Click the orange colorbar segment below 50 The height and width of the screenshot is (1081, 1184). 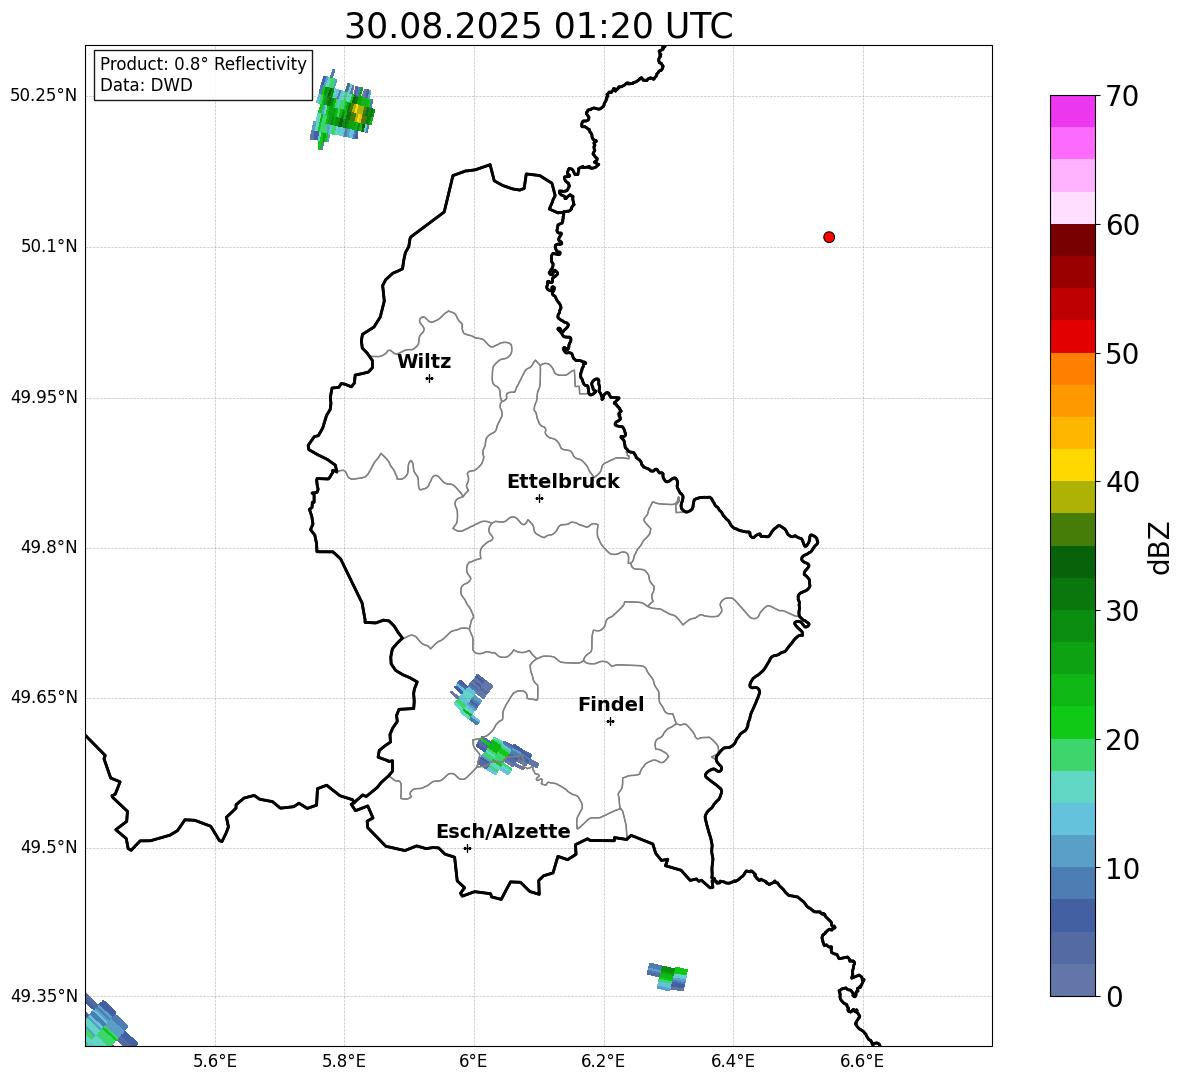coord(1073,369)
